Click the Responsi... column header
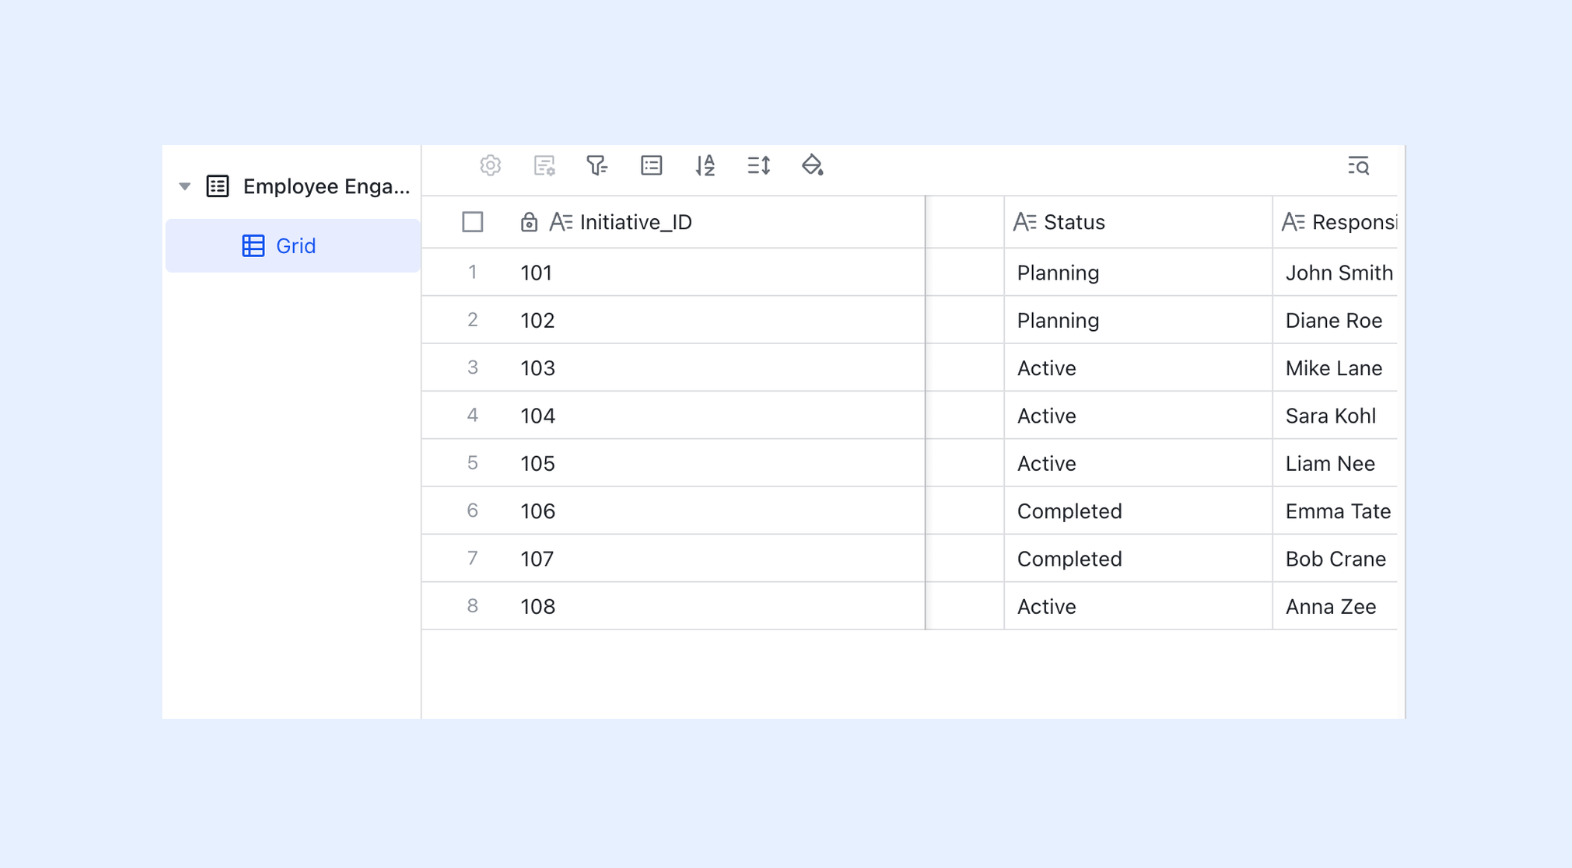 coord(1336,222)
